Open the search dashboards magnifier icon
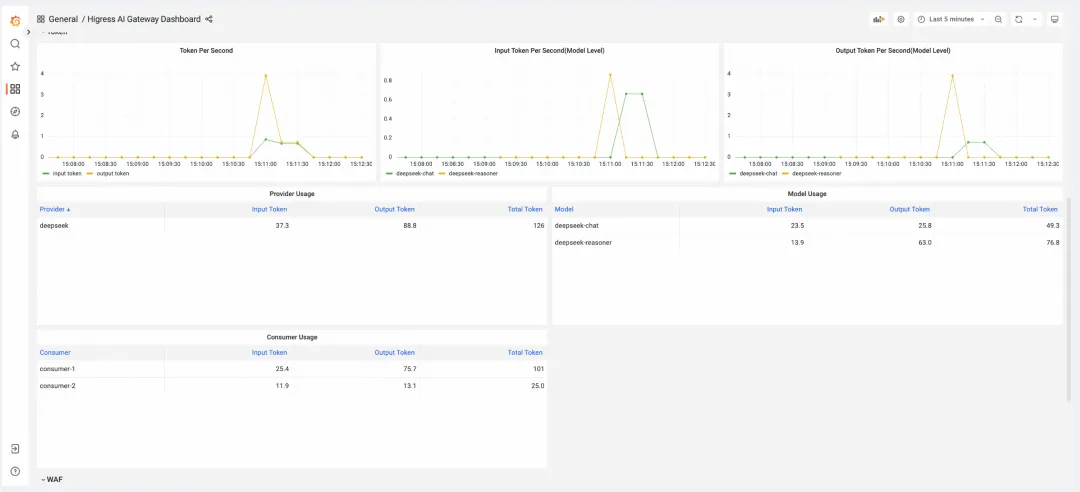Screen dimensions: 1080x492 tap(15, 44)
